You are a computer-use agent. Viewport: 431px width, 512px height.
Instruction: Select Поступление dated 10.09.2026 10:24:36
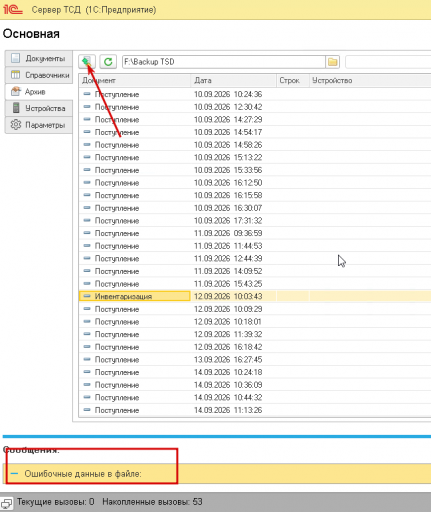pyautogui.click(x=255, y=94)
